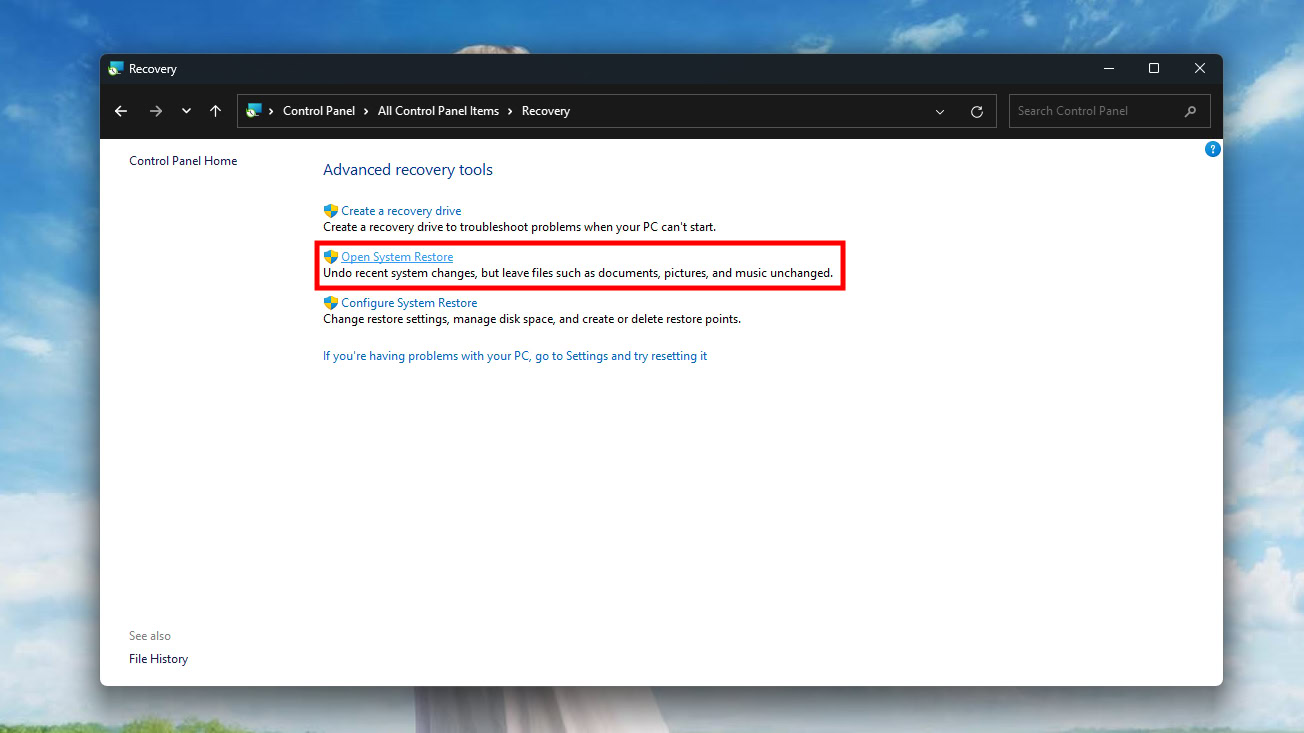Click the Back navigation arrow
The height and width of the screenshot is (733, 1304).
point(121,111)
